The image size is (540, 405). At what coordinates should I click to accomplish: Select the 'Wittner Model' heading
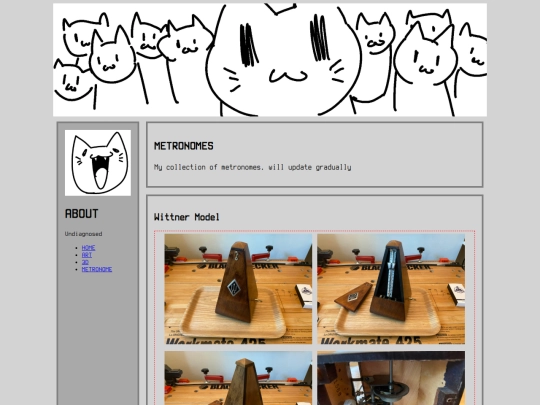click(x=187, y=217)
